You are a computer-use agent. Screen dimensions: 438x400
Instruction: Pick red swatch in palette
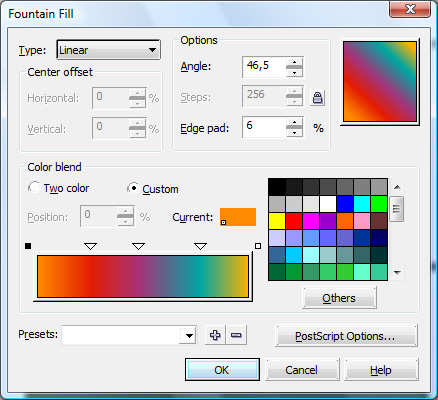pyautogui.click(x=294, y=221)
